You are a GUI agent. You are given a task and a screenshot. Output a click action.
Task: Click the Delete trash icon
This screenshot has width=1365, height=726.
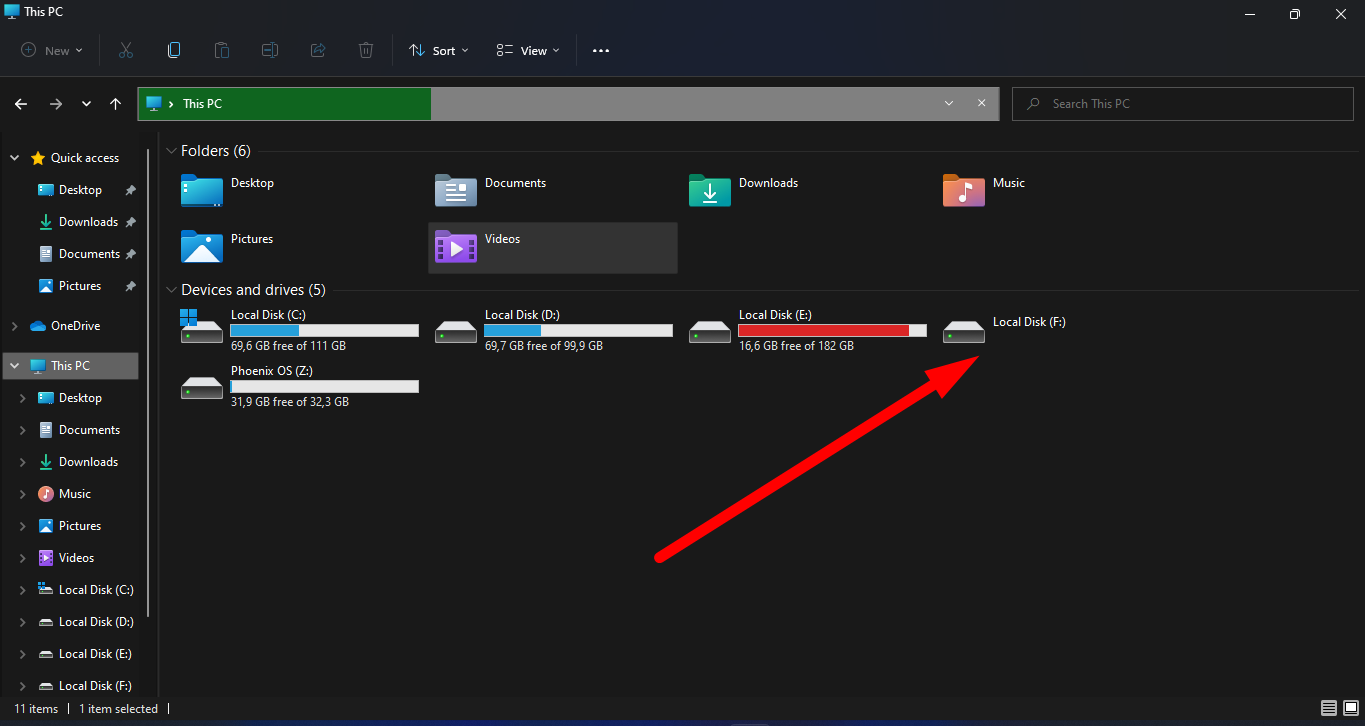[366, 50]
